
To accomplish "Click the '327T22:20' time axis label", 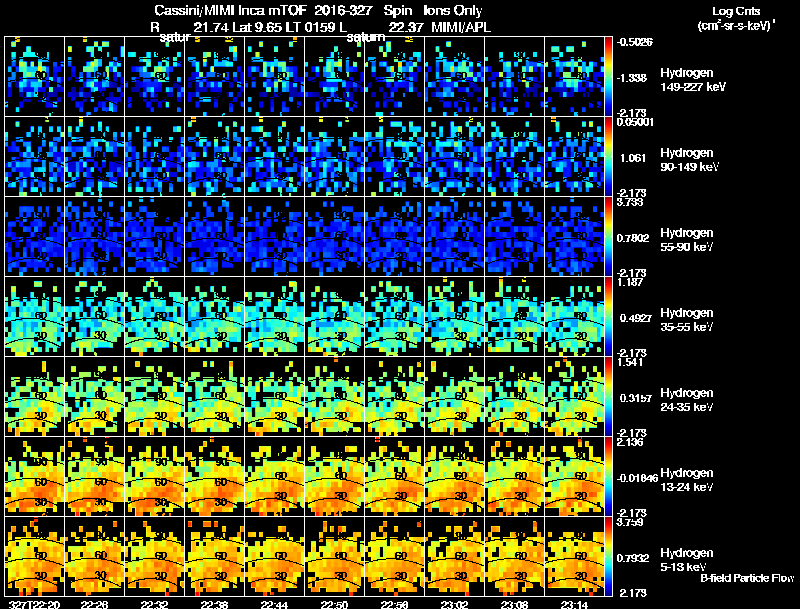I will tap(35, 605).
